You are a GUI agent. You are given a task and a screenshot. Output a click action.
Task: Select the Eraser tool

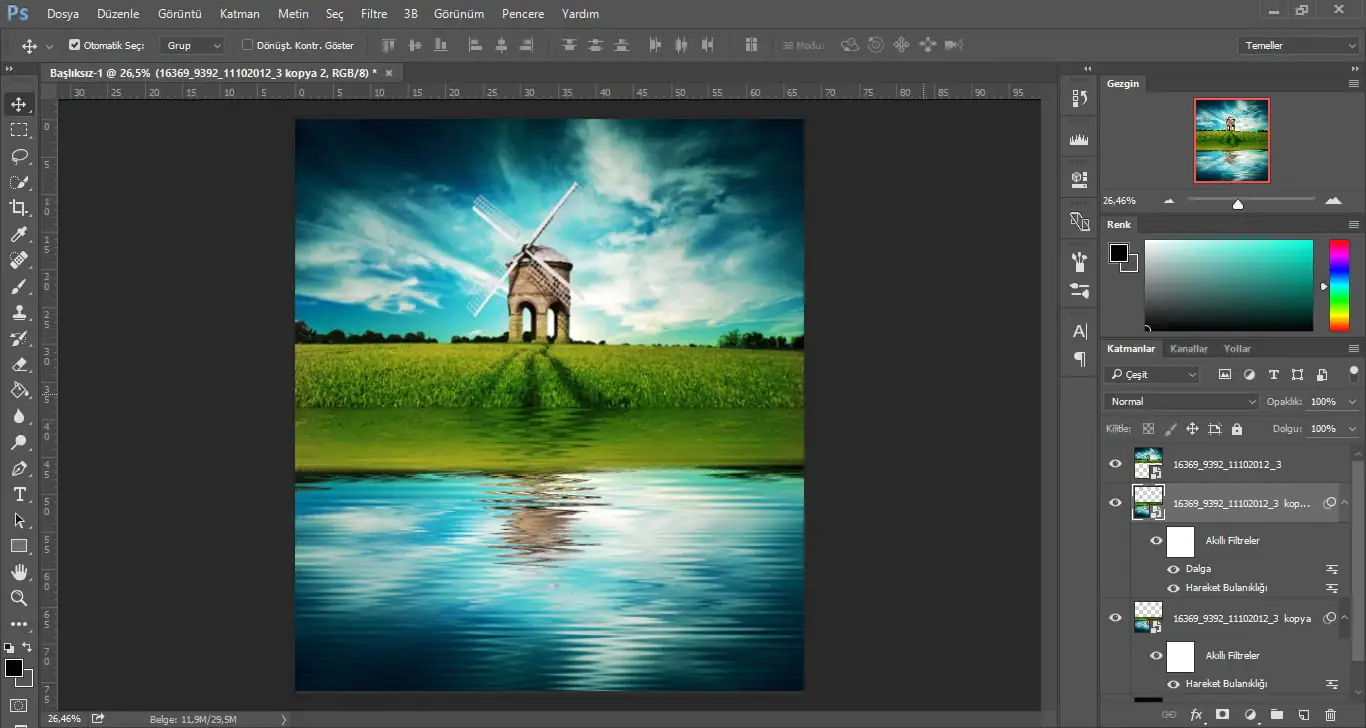click(x=19, y=364)
